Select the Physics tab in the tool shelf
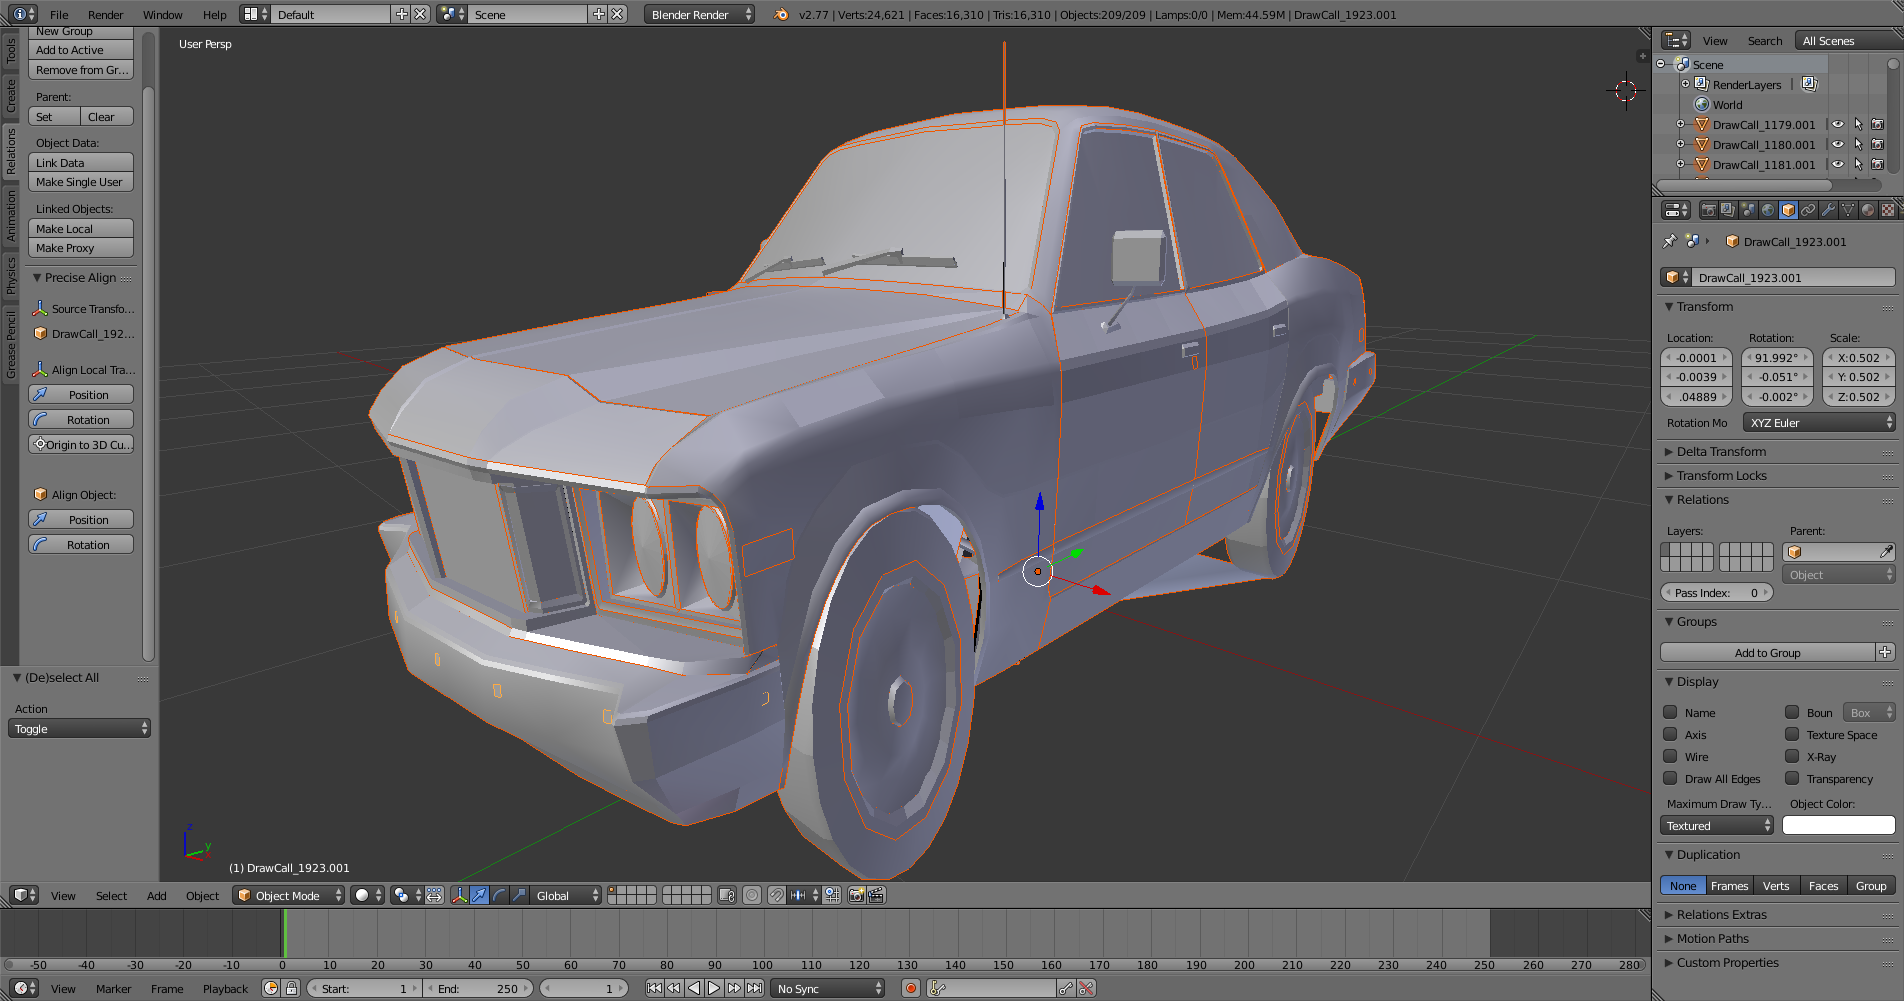 [x=11, y=275]
